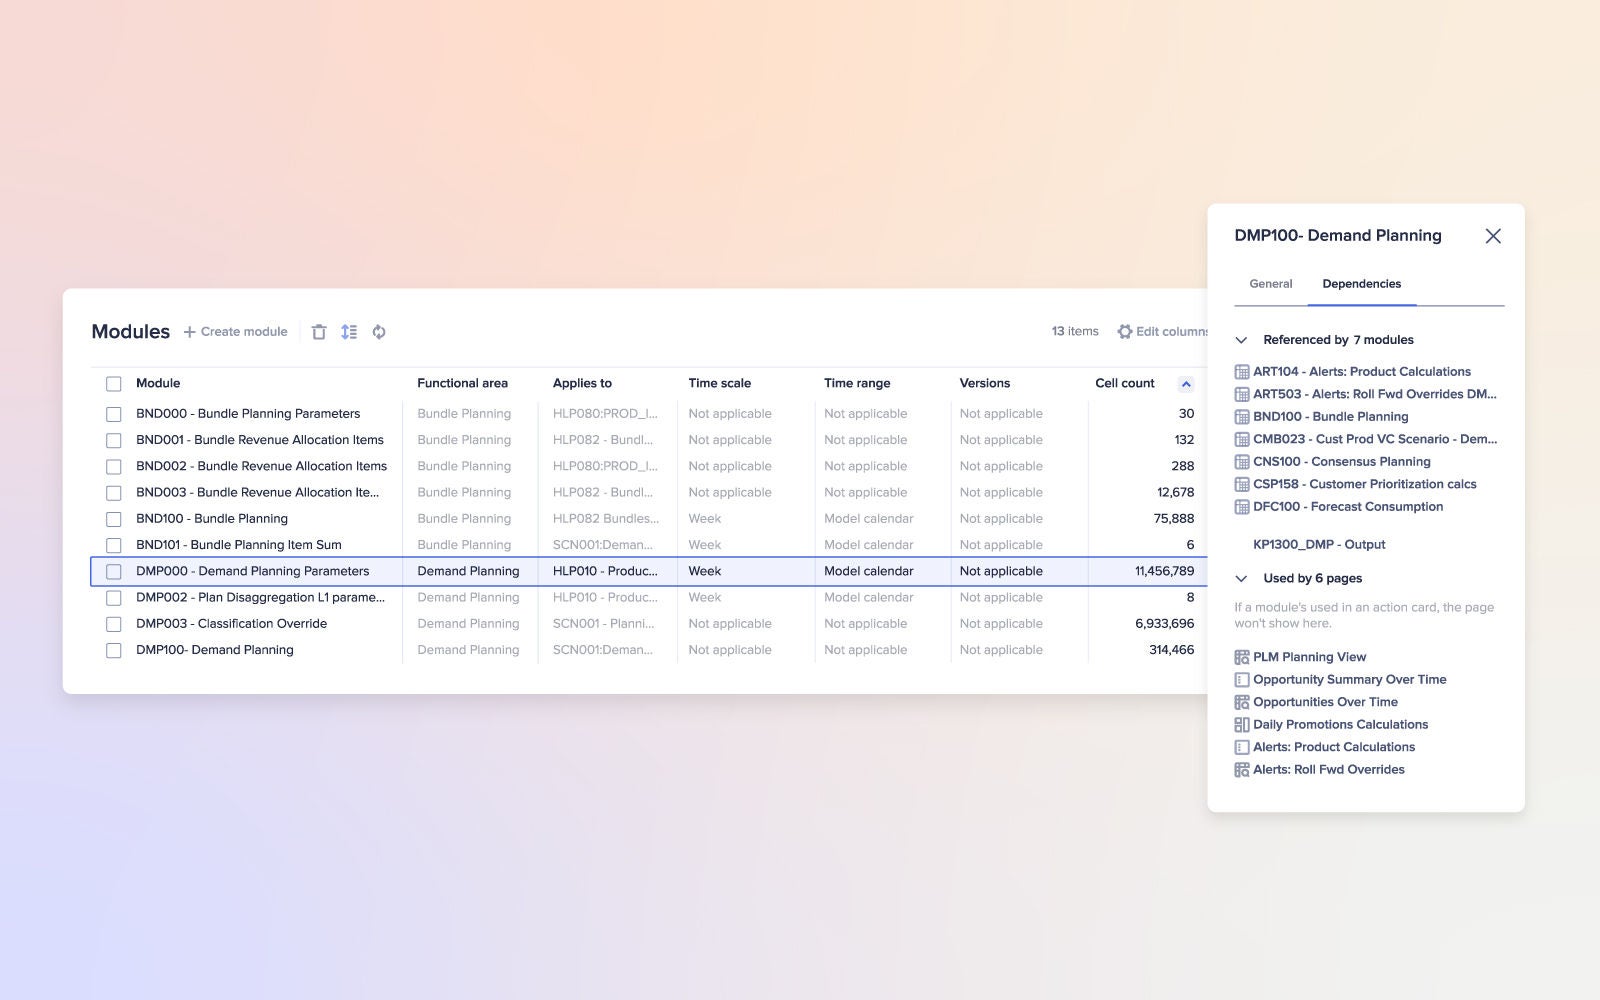Image resolution: width=1600 pixels, height=1000 pixels.
Task: Click the Cell count sort arrow
Action: click(x=1186, y=383)
